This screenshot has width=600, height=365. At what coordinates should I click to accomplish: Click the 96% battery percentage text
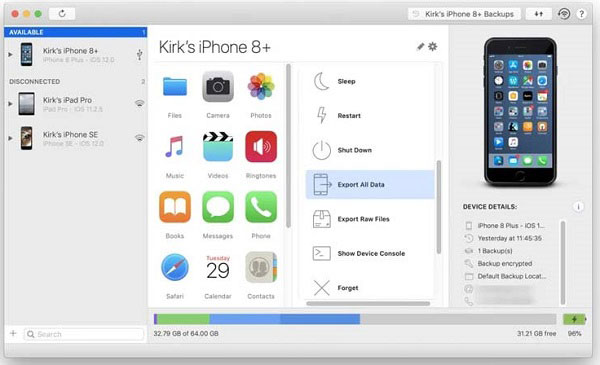574,334
